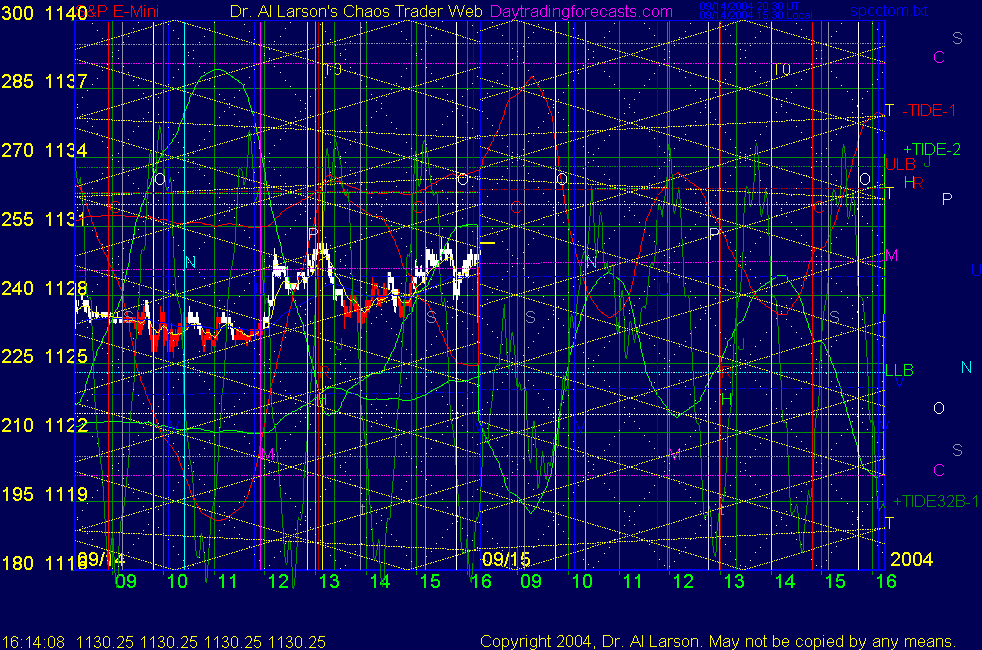The width and height of the screenshot is (982, 650).
Task: Select the "09/14/2004 15:30 Local" timestamp
Action: (x=756, y=15)
